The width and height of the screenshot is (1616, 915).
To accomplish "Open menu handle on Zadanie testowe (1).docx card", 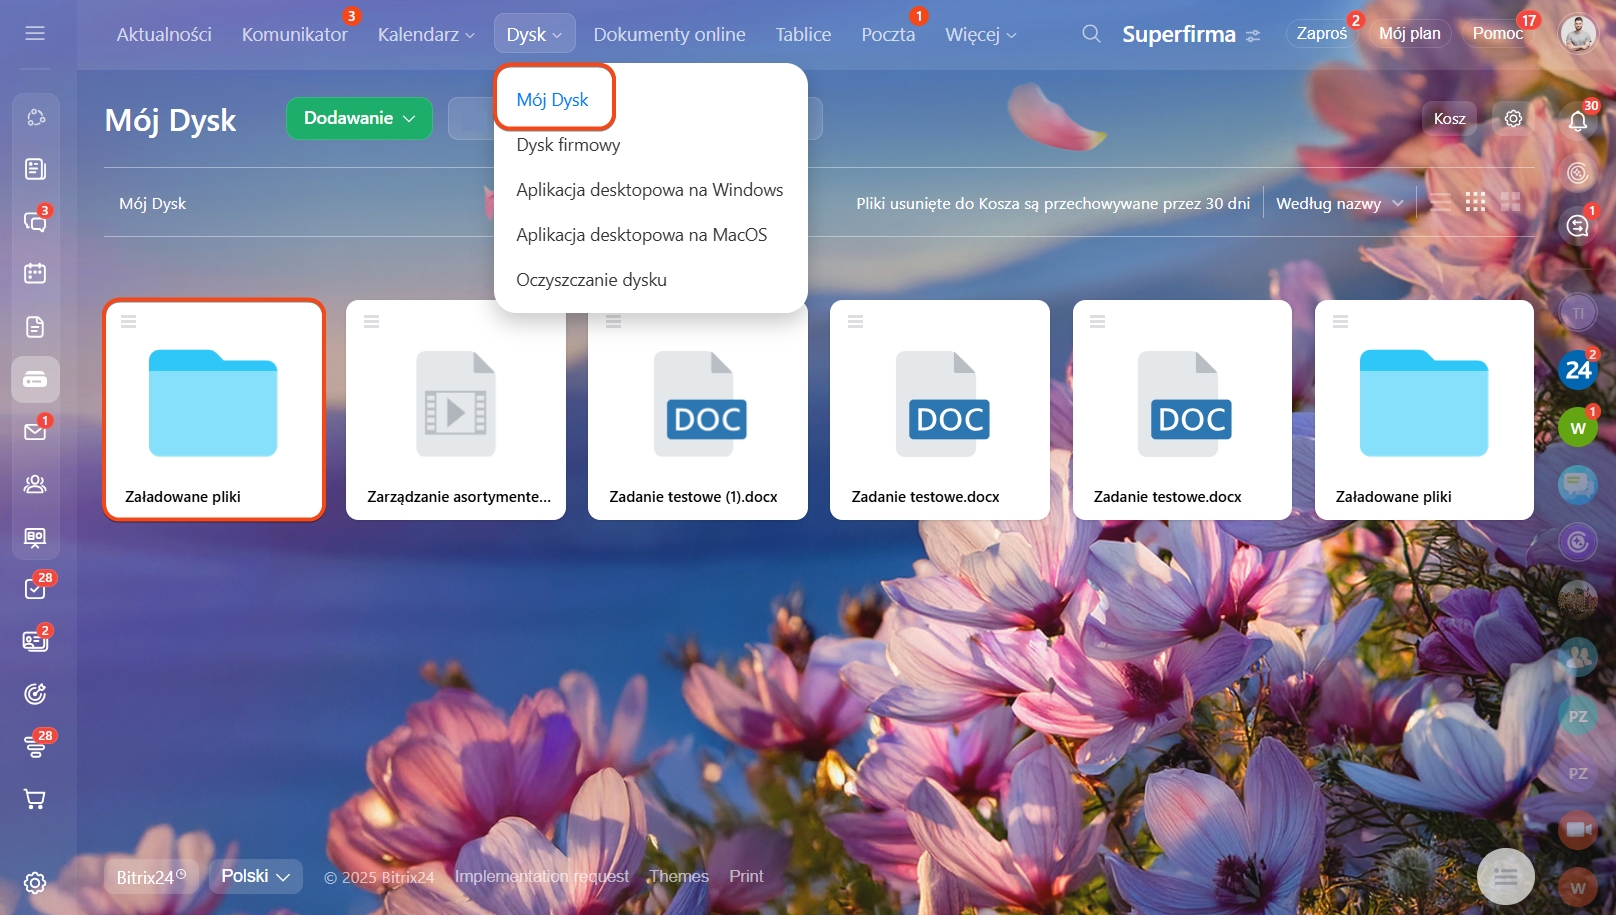I will (614, 321).
